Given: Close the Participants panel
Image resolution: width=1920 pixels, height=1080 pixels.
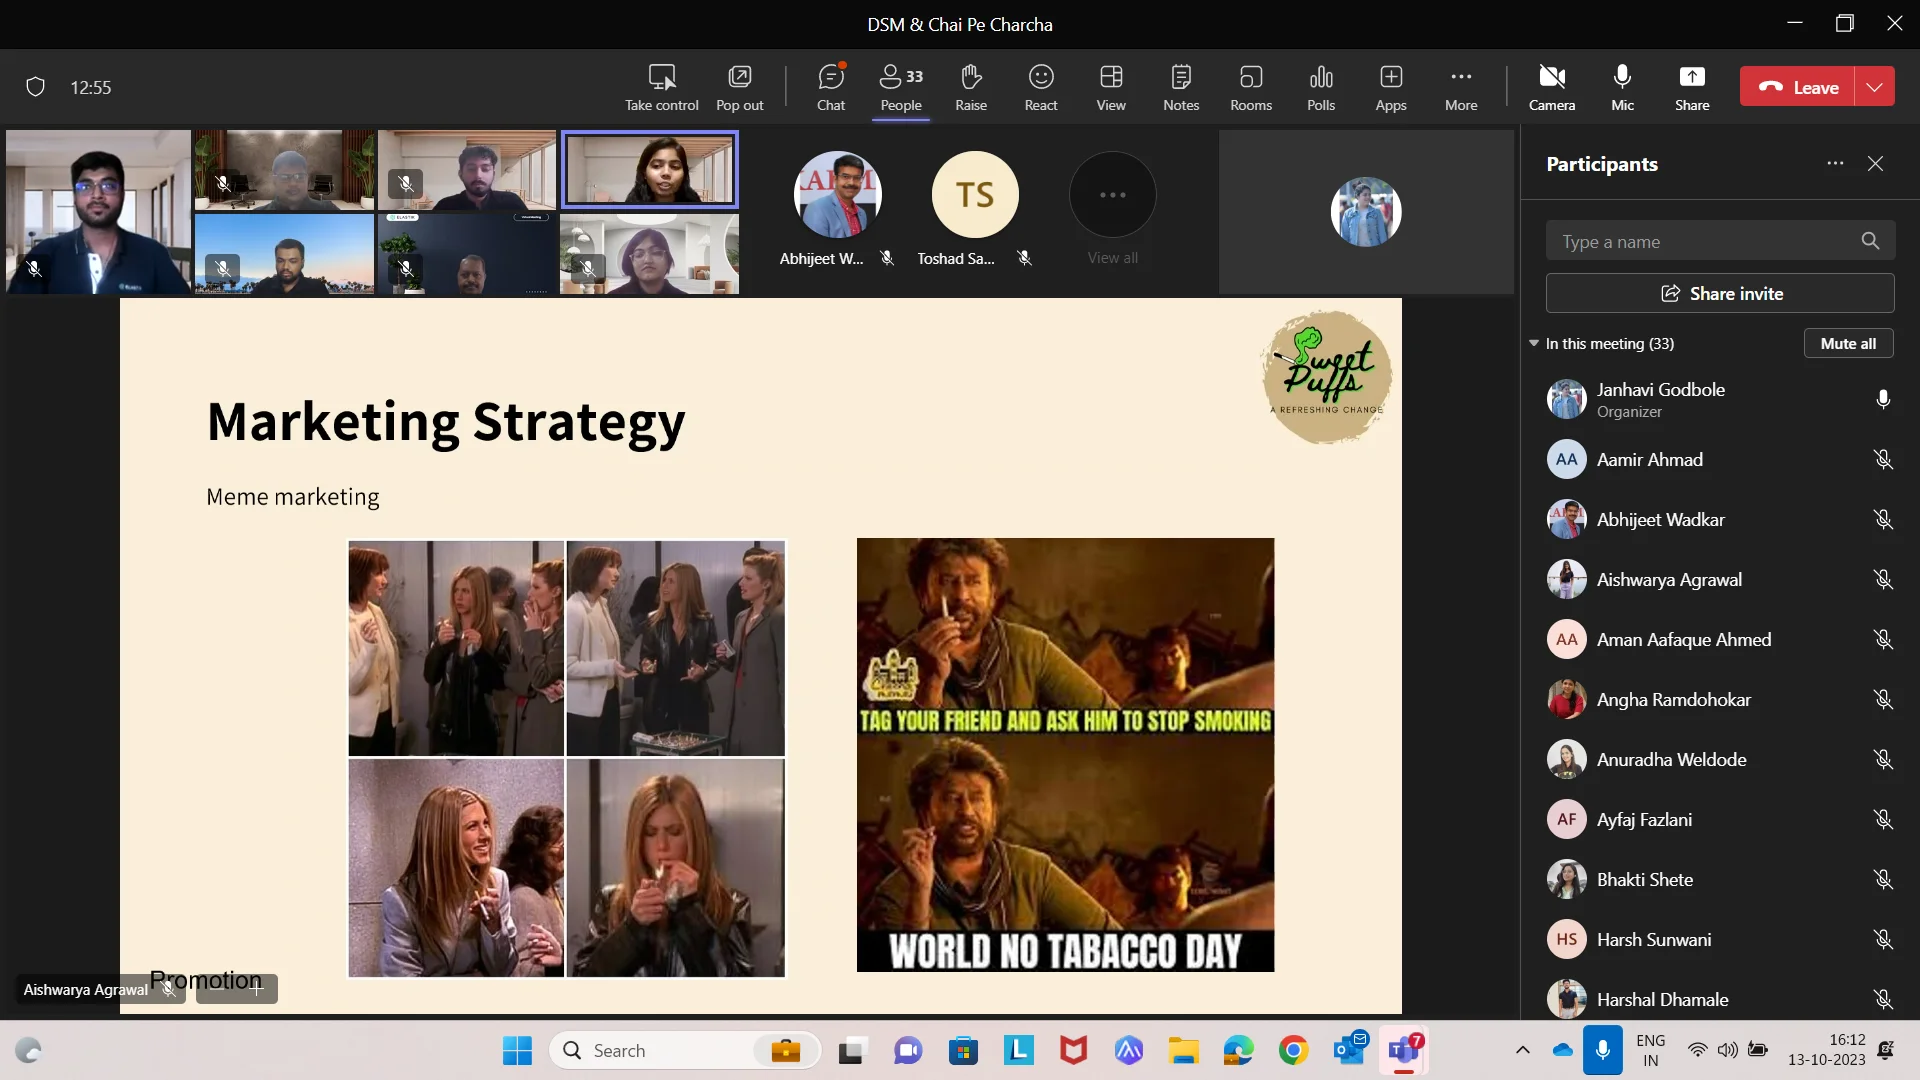Looking at the screenshot, I should pyautogui.click(x=1875, y=164).
